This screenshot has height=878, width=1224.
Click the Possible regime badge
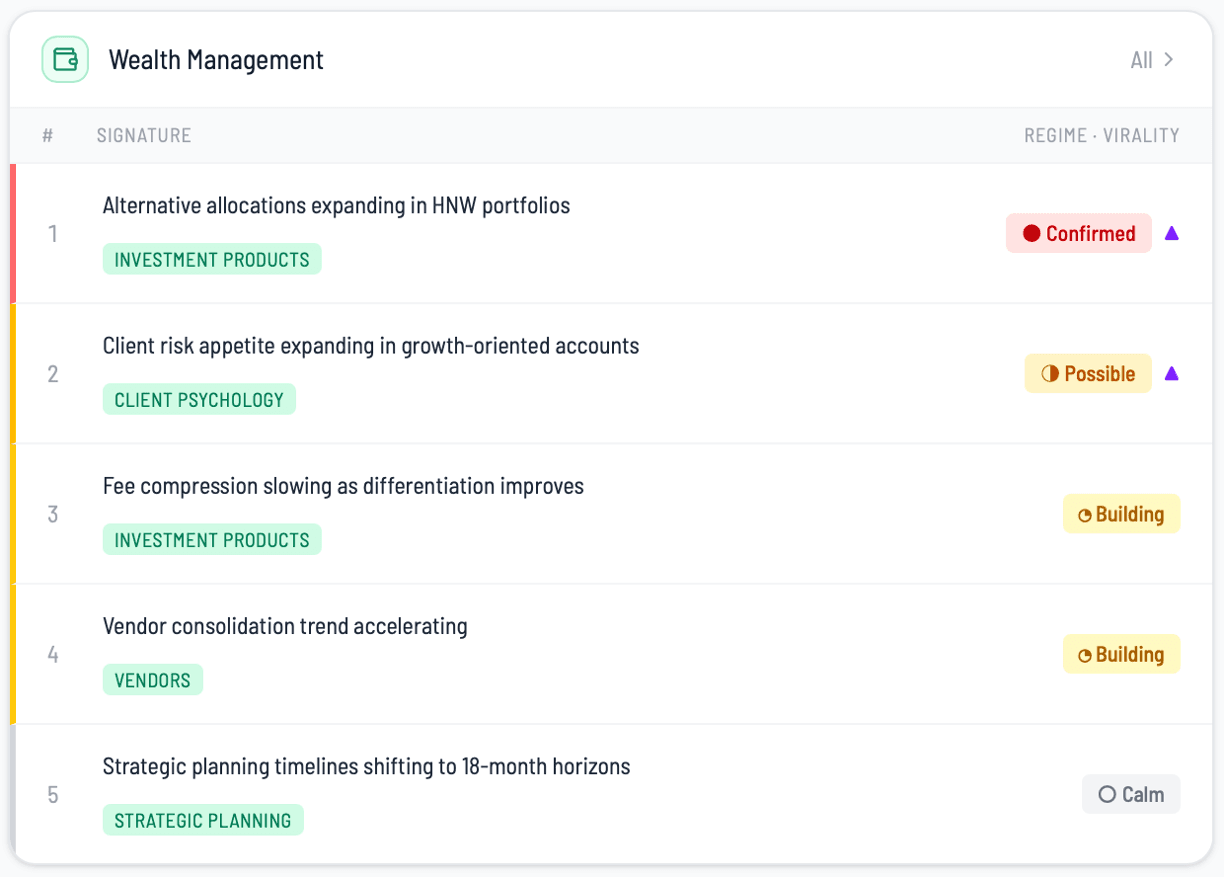point(1088,373)
